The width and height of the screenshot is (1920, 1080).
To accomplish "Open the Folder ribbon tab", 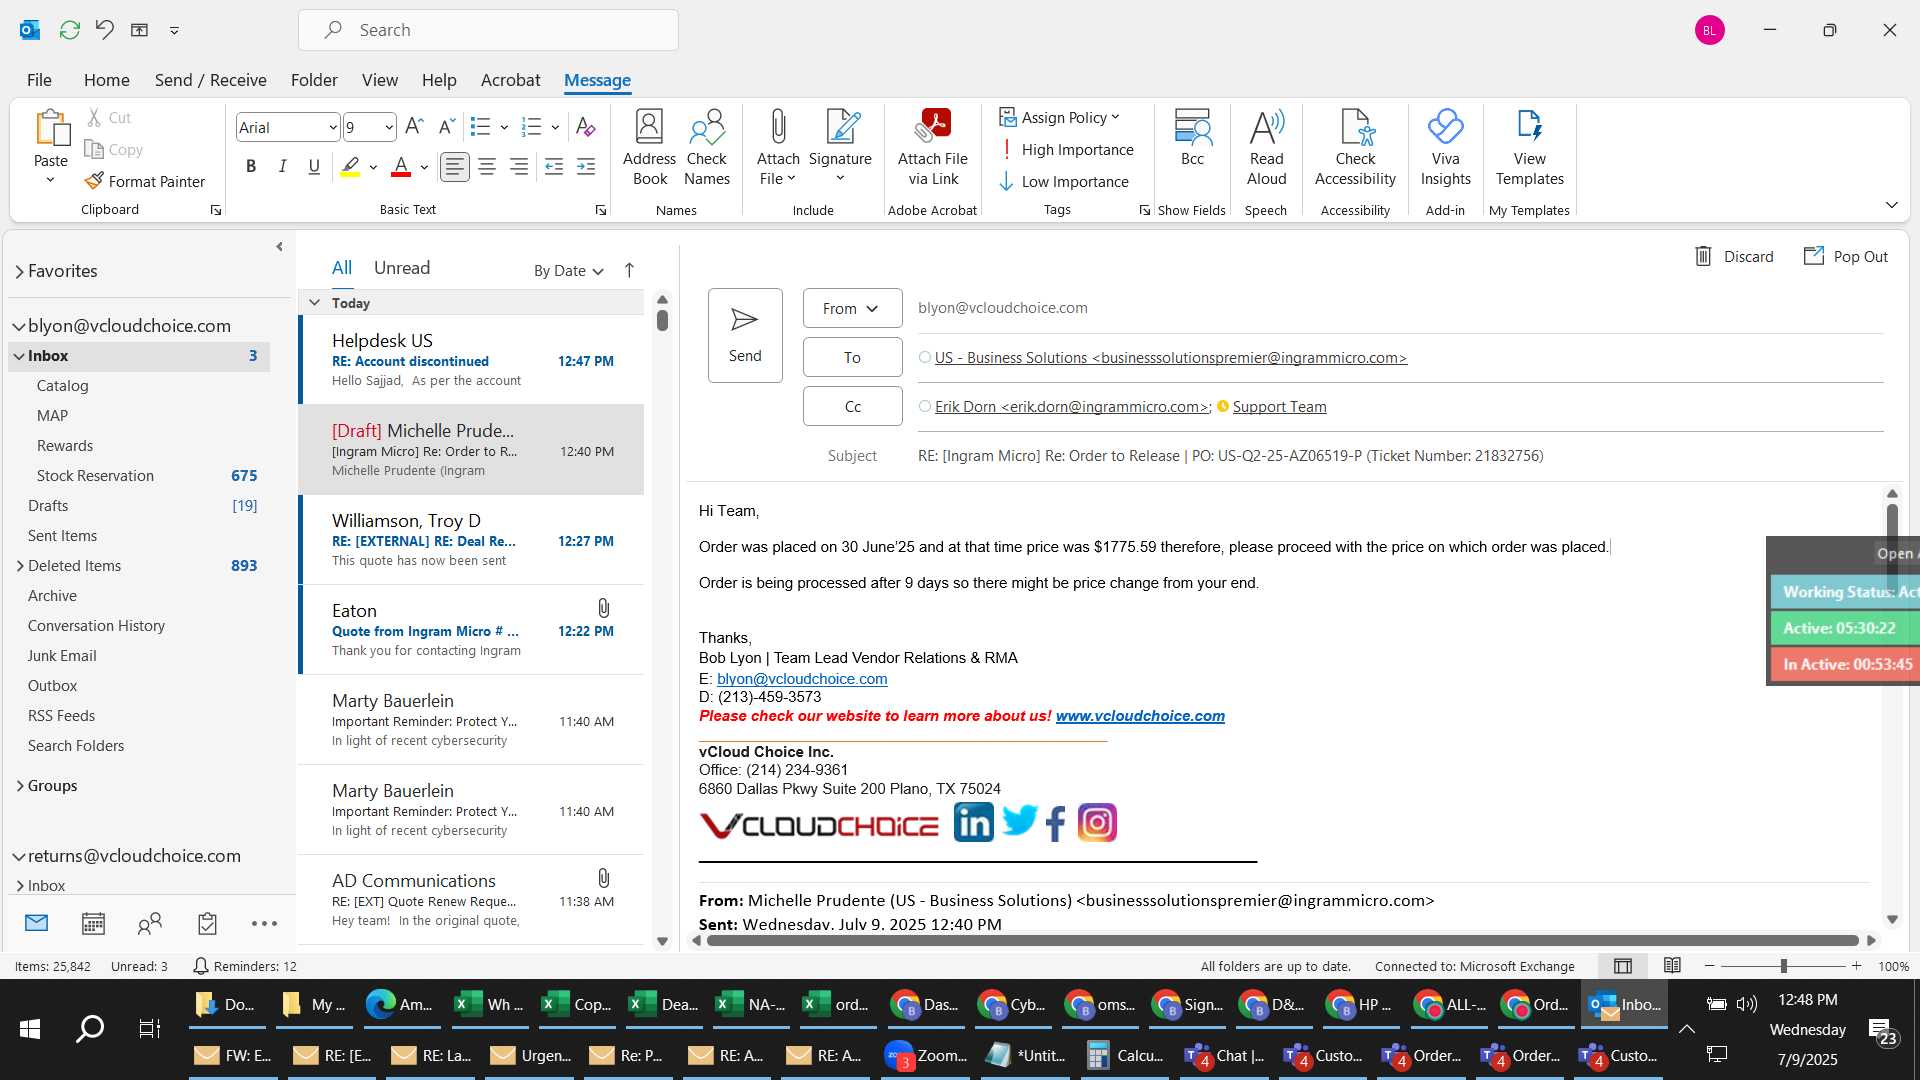I will pyautogui.click(x=314, y=80).
